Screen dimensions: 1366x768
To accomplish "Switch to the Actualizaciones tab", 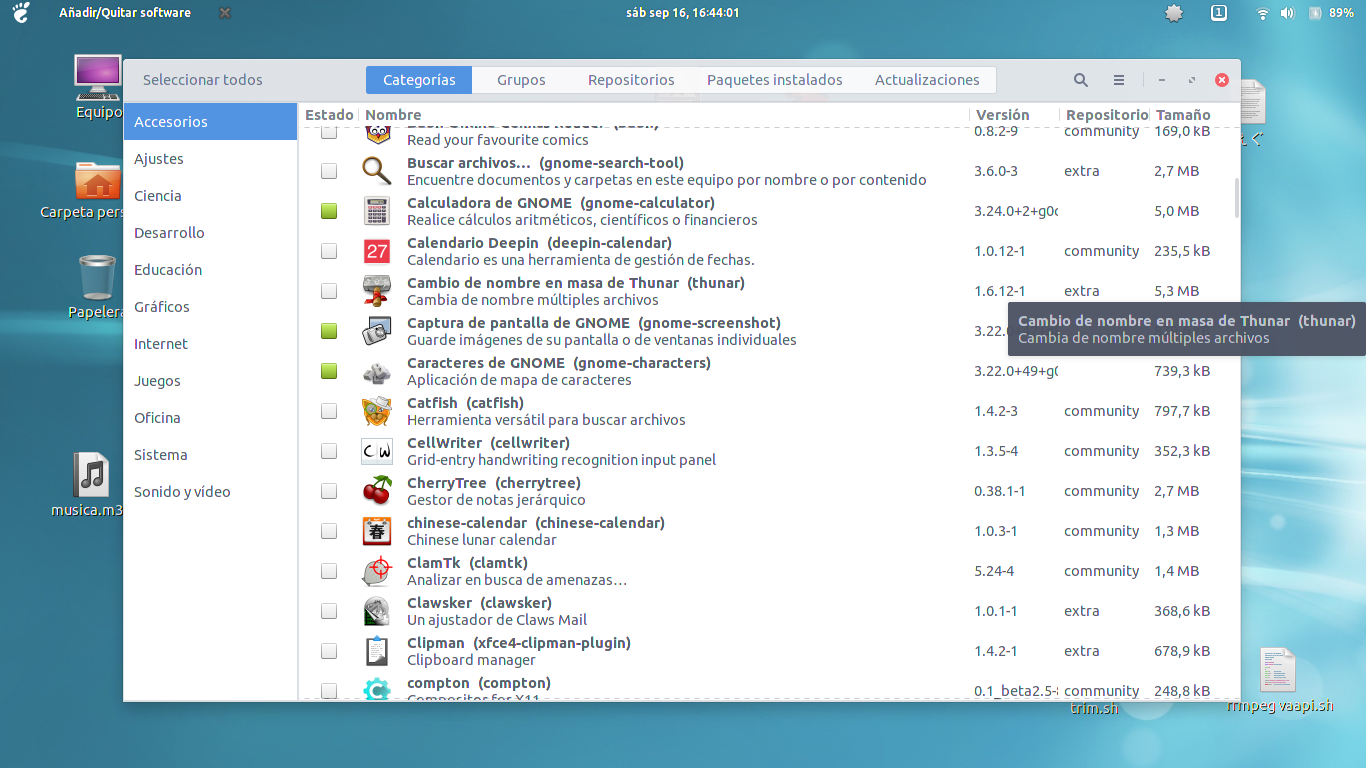I will [x=927, y=80].
